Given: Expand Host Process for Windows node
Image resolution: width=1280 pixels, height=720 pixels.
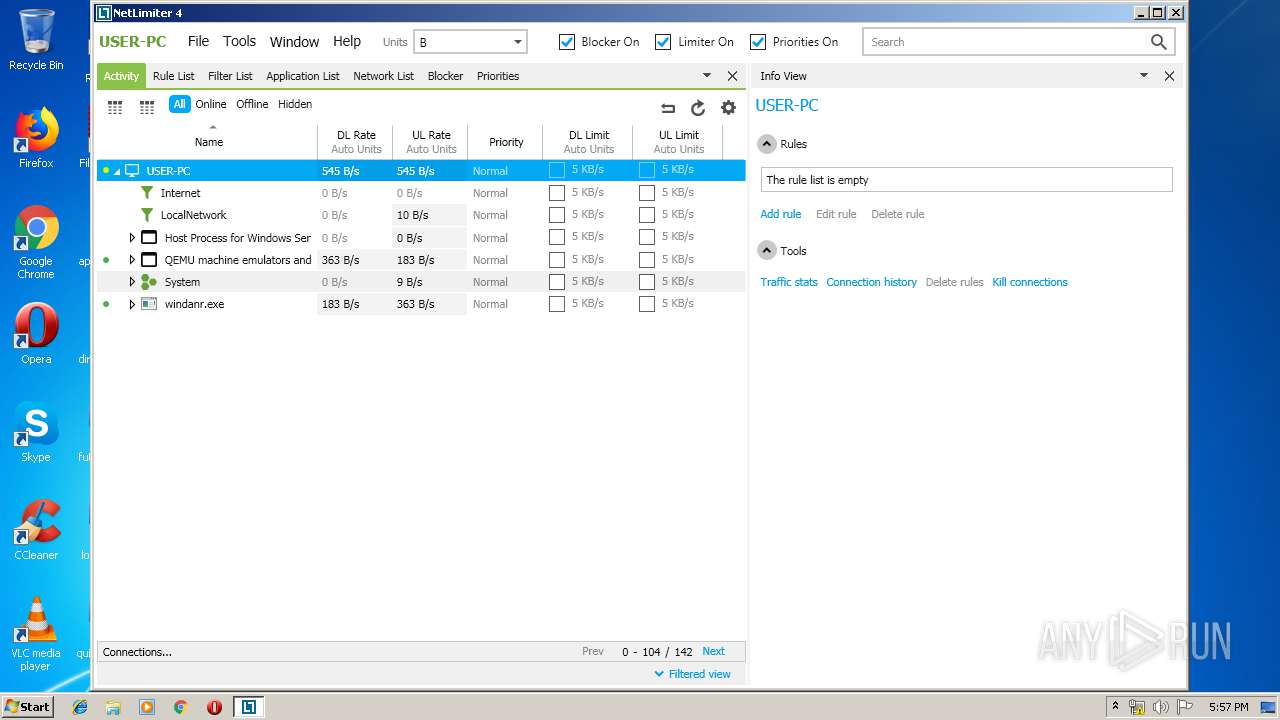Looking at the screenshot, I should pos(132,238).
